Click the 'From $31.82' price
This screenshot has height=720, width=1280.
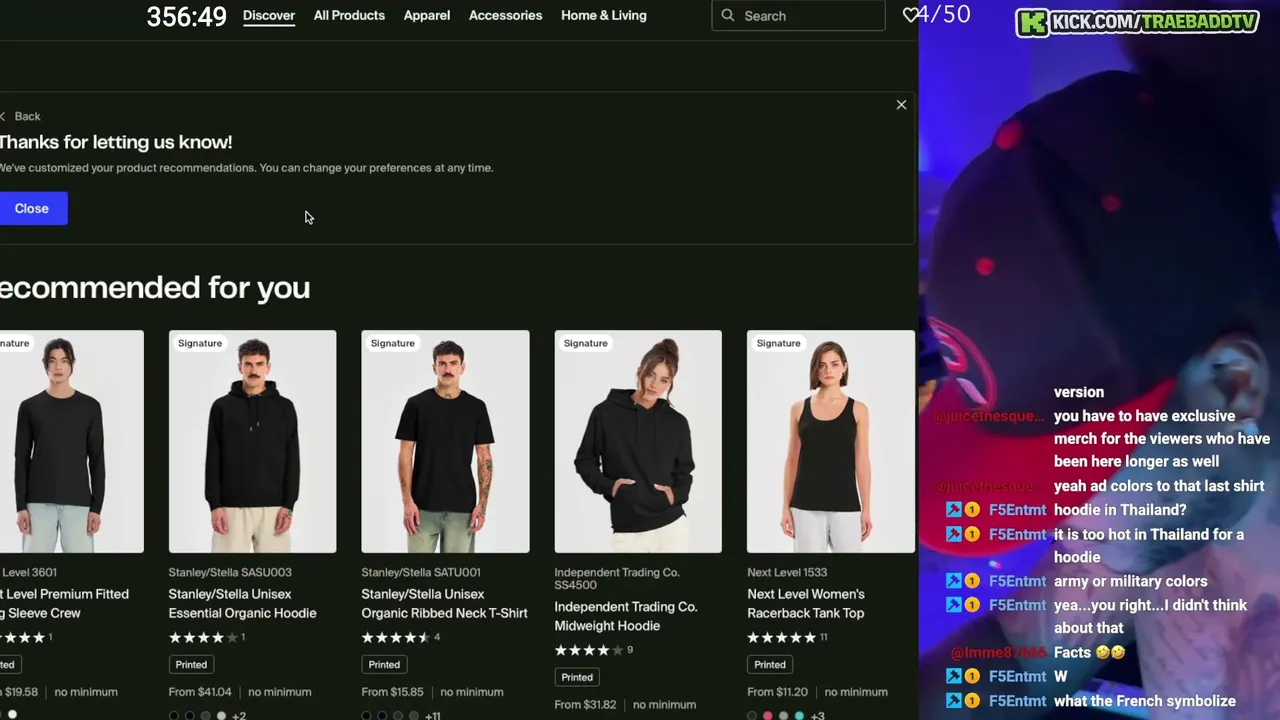coord(585,704)
